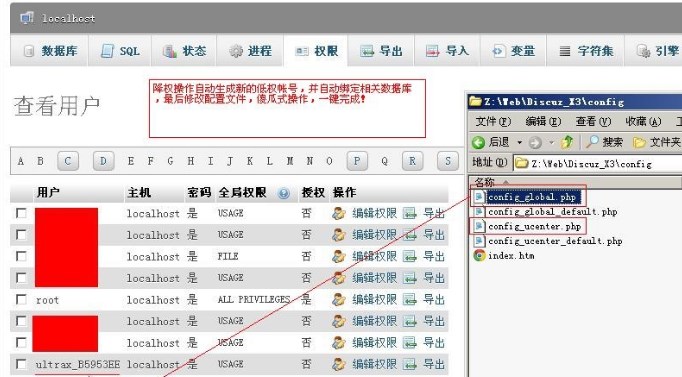The height and width of the screenshot is (377, 682).
Task: Open the 查看(V) menu in Explorer
Action: 593,121
